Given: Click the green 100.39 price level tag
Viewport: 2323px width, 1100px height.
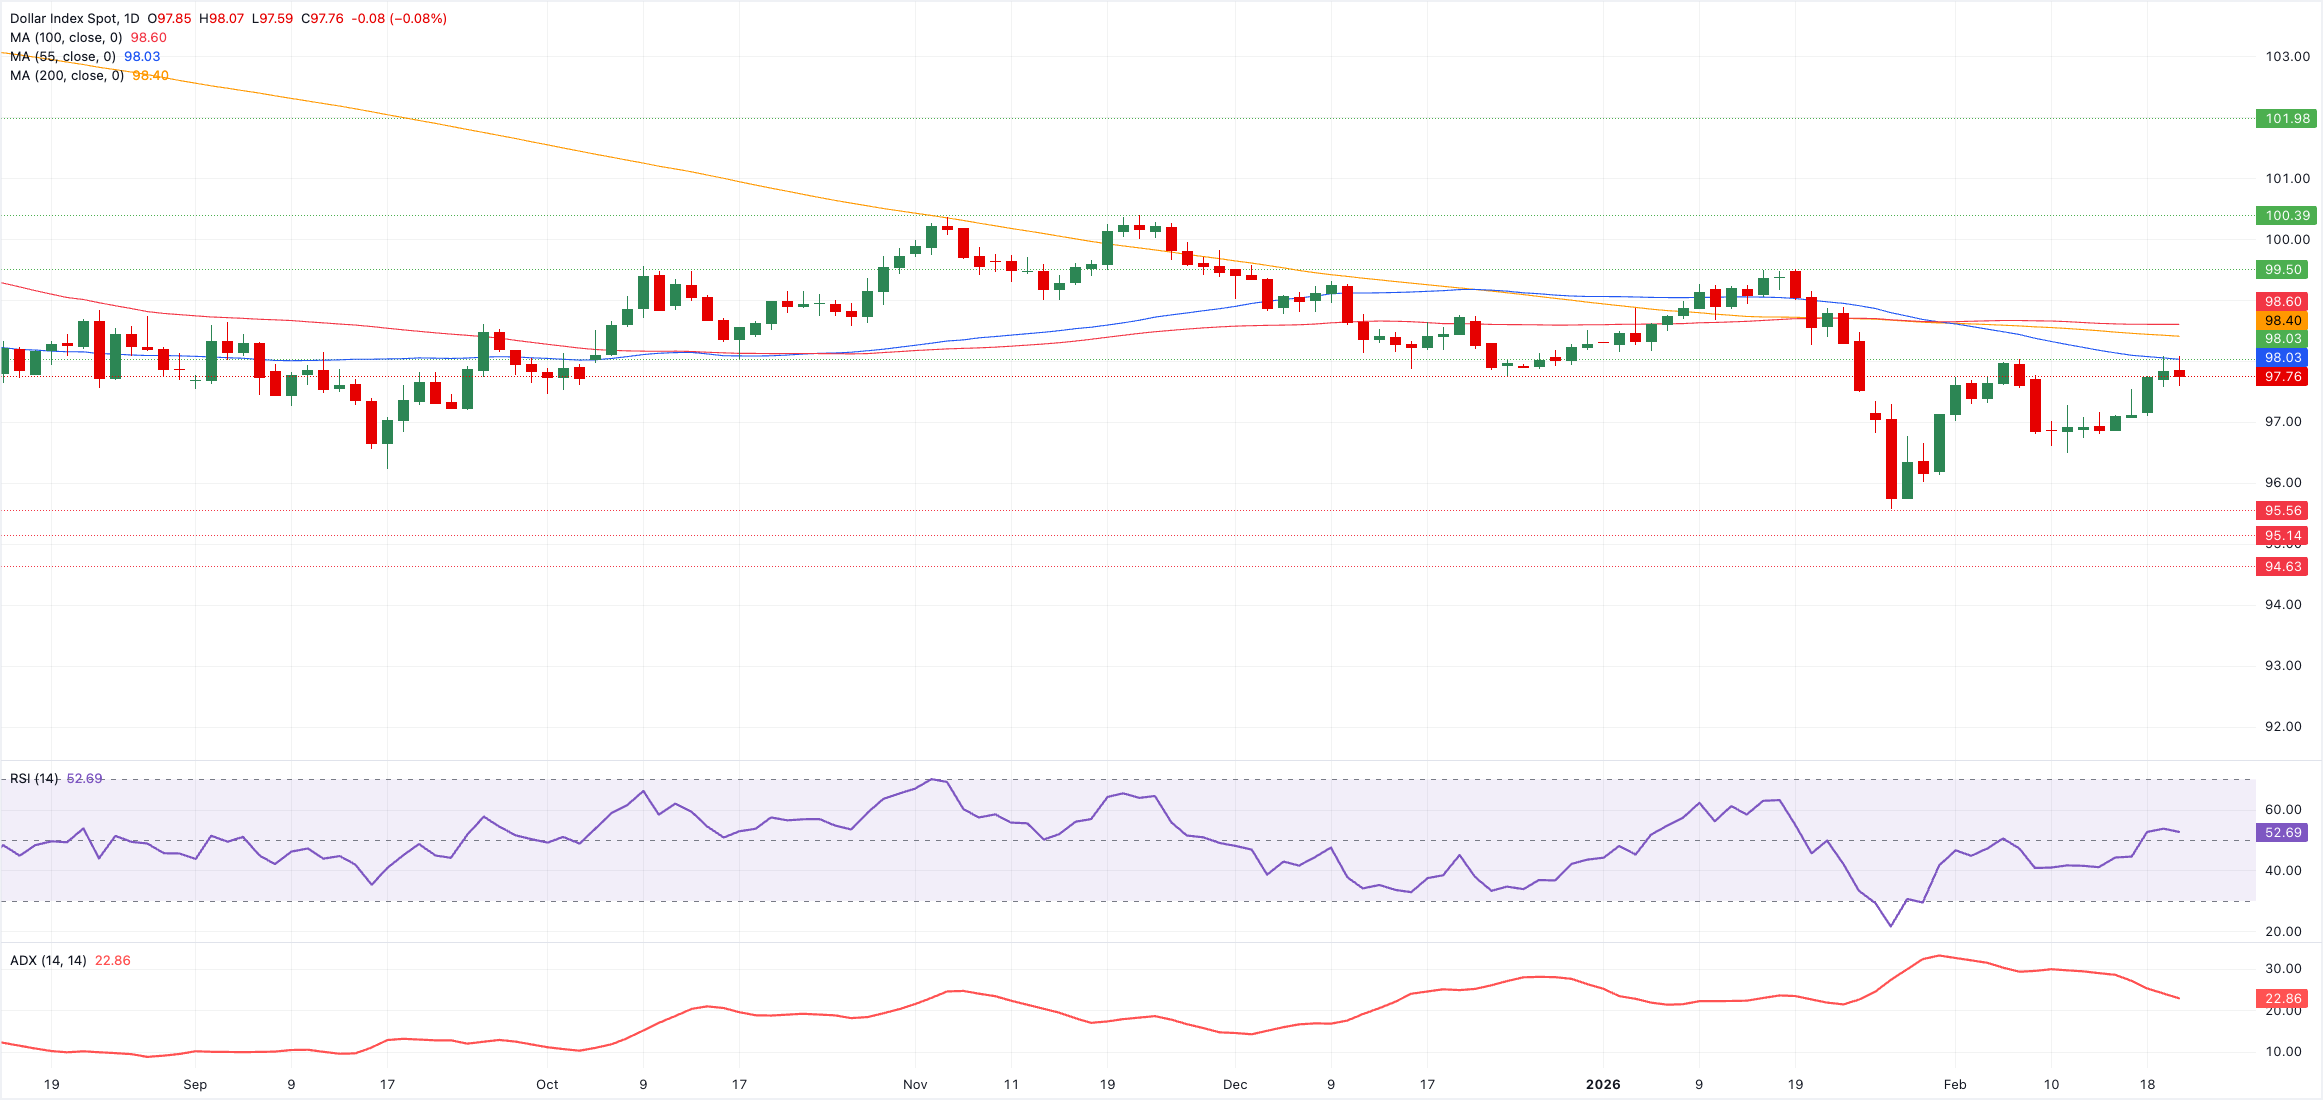Looking at the screenshot, I should pyautogui.click(x=2286, y=216).
